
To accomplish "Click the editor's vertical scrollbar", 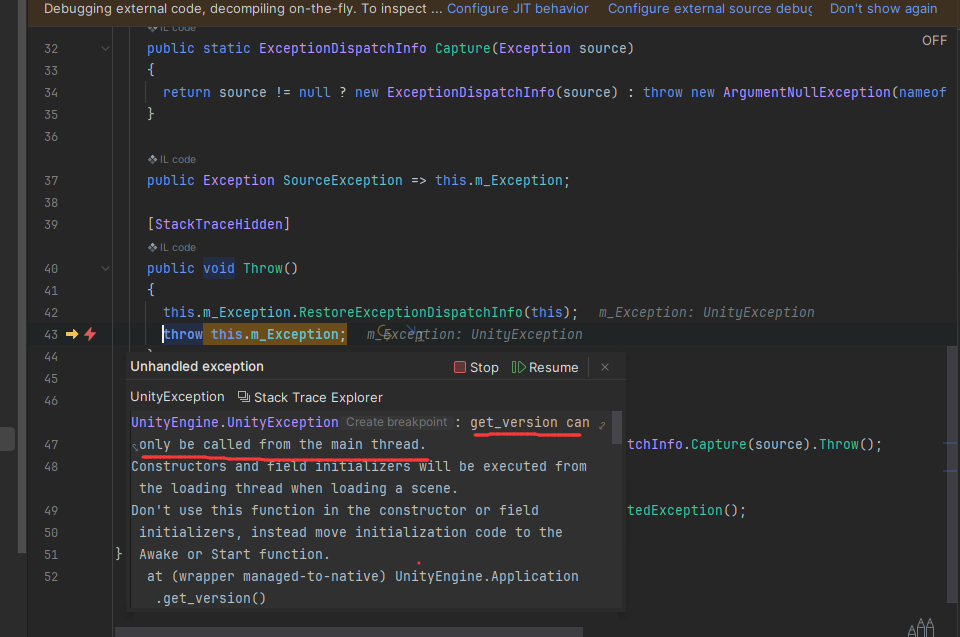I will 953,450.
